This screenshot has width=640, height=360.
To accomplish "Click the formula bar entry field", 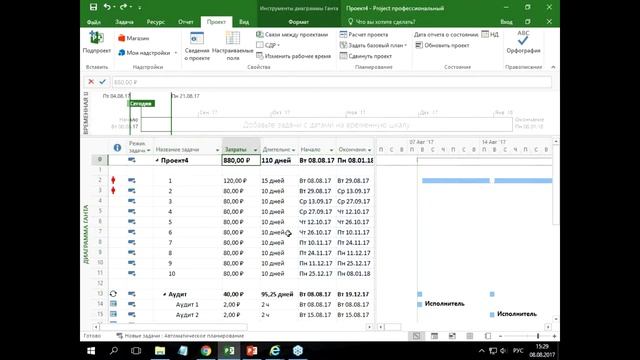I will point(332,82).
